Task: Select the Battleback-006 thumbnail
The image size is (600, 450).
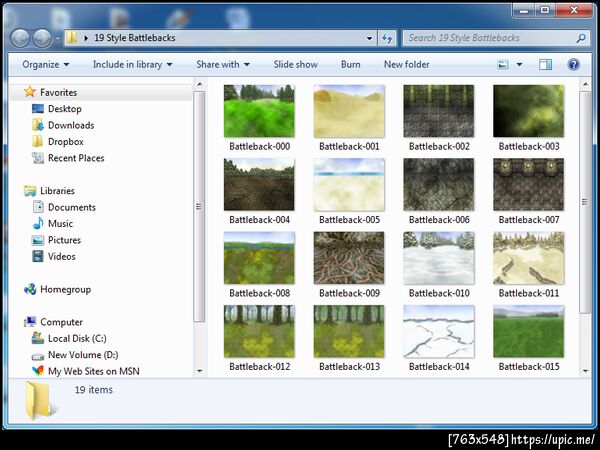Action: [x=439, y=184]
